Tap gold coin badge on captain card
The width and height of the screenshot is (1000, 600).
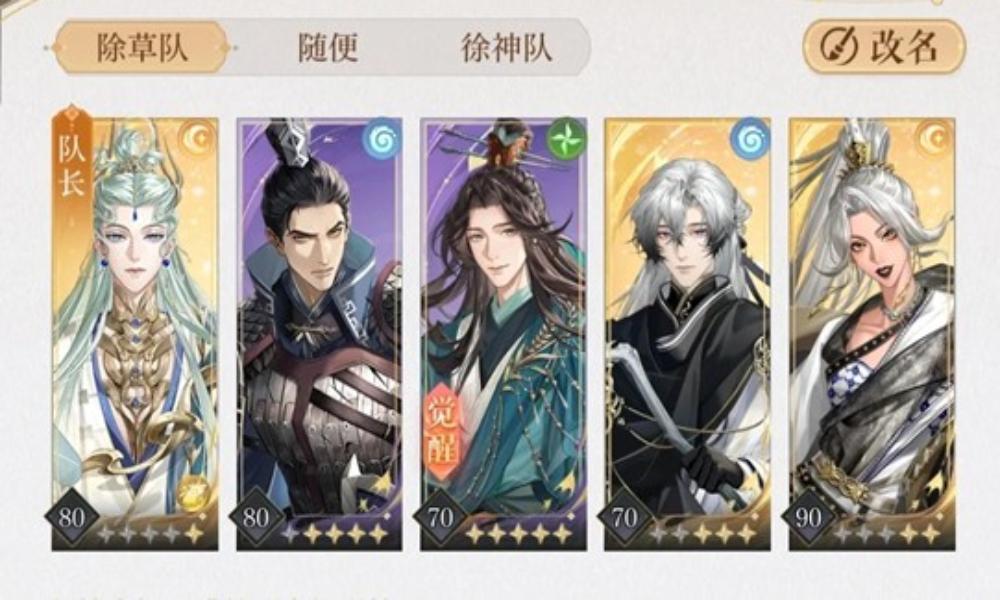[x=192, y=493]
